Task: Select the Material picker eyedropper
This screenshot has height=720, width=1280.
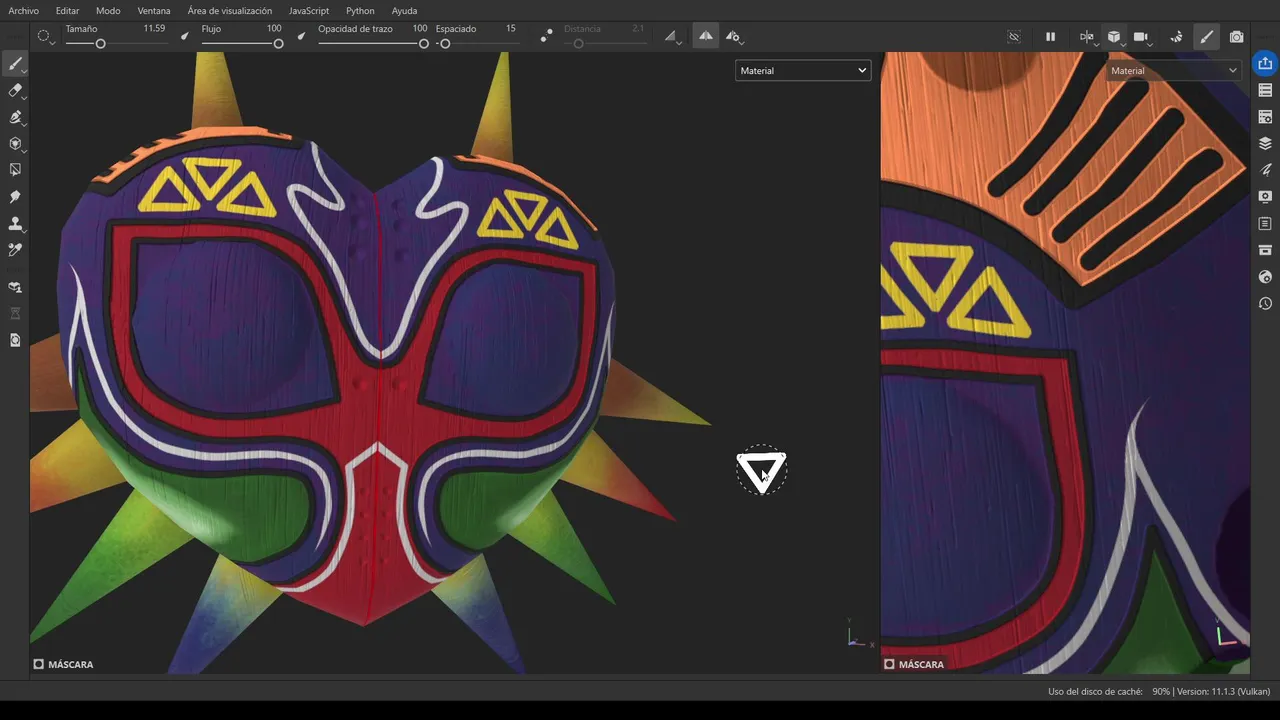Action: click(x=15, y=249)
